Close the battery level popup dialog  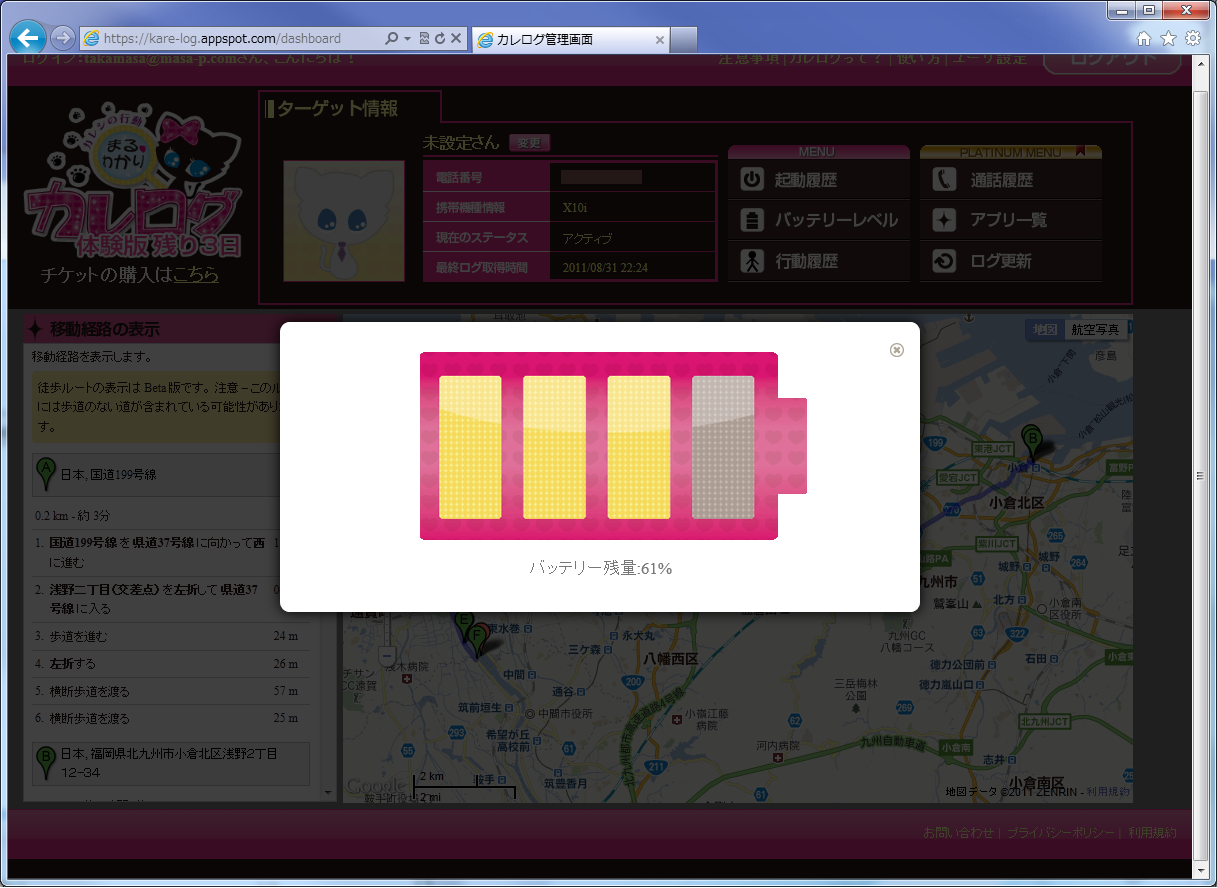(897, 350)
